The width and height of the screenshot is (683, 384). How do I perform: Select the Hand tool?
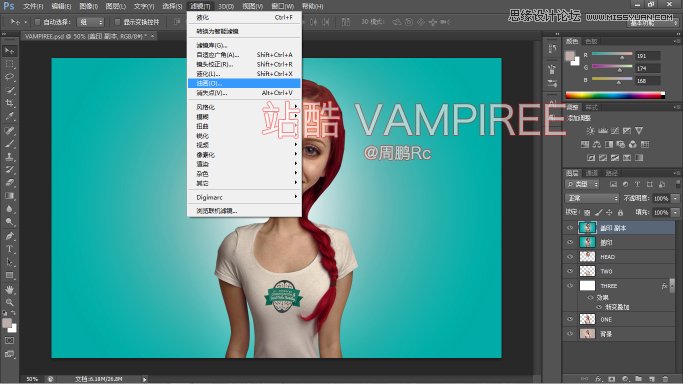click(x=9, y=290)
